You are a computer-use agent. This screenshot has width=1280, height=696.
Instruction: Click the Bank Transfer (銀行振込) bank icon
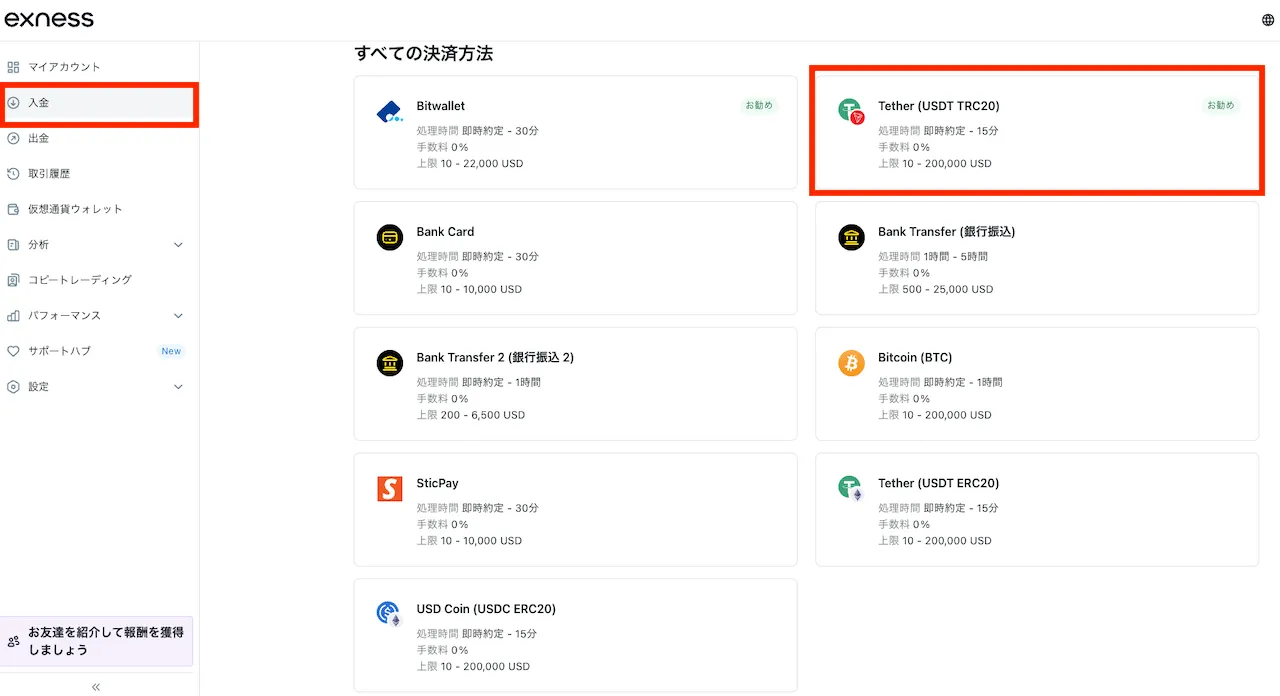851,237
